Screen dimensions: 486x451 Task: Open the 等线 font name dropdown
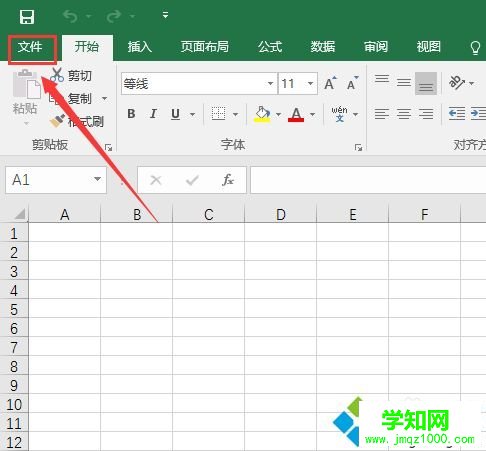(x=270, y=84)
